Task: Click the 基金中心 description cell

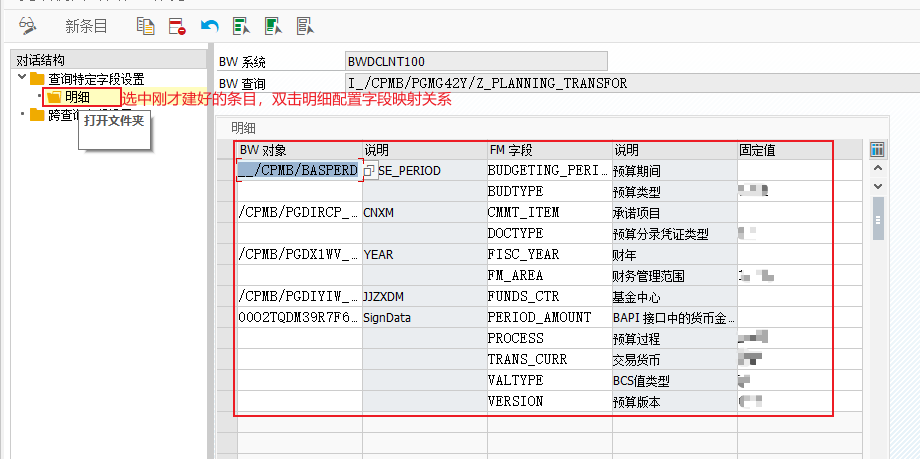Action: tap(675, 296)
